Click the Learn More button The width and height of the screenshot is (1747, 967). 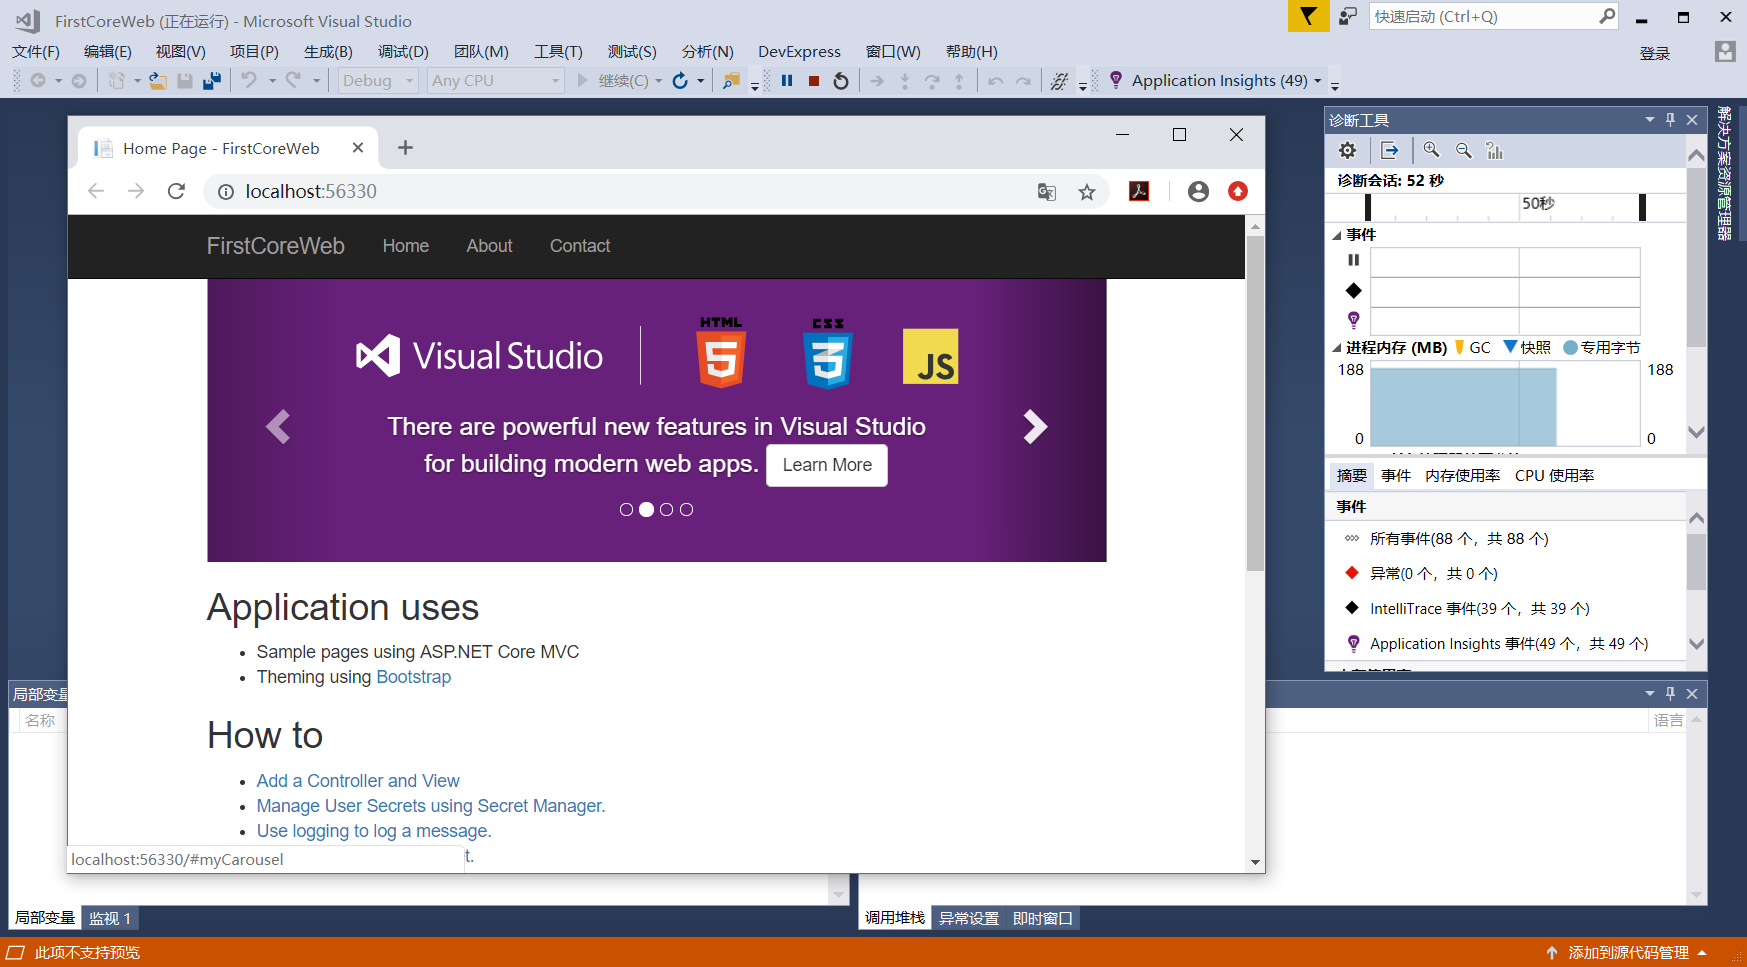pyautogui.click(x=827, y=465)
